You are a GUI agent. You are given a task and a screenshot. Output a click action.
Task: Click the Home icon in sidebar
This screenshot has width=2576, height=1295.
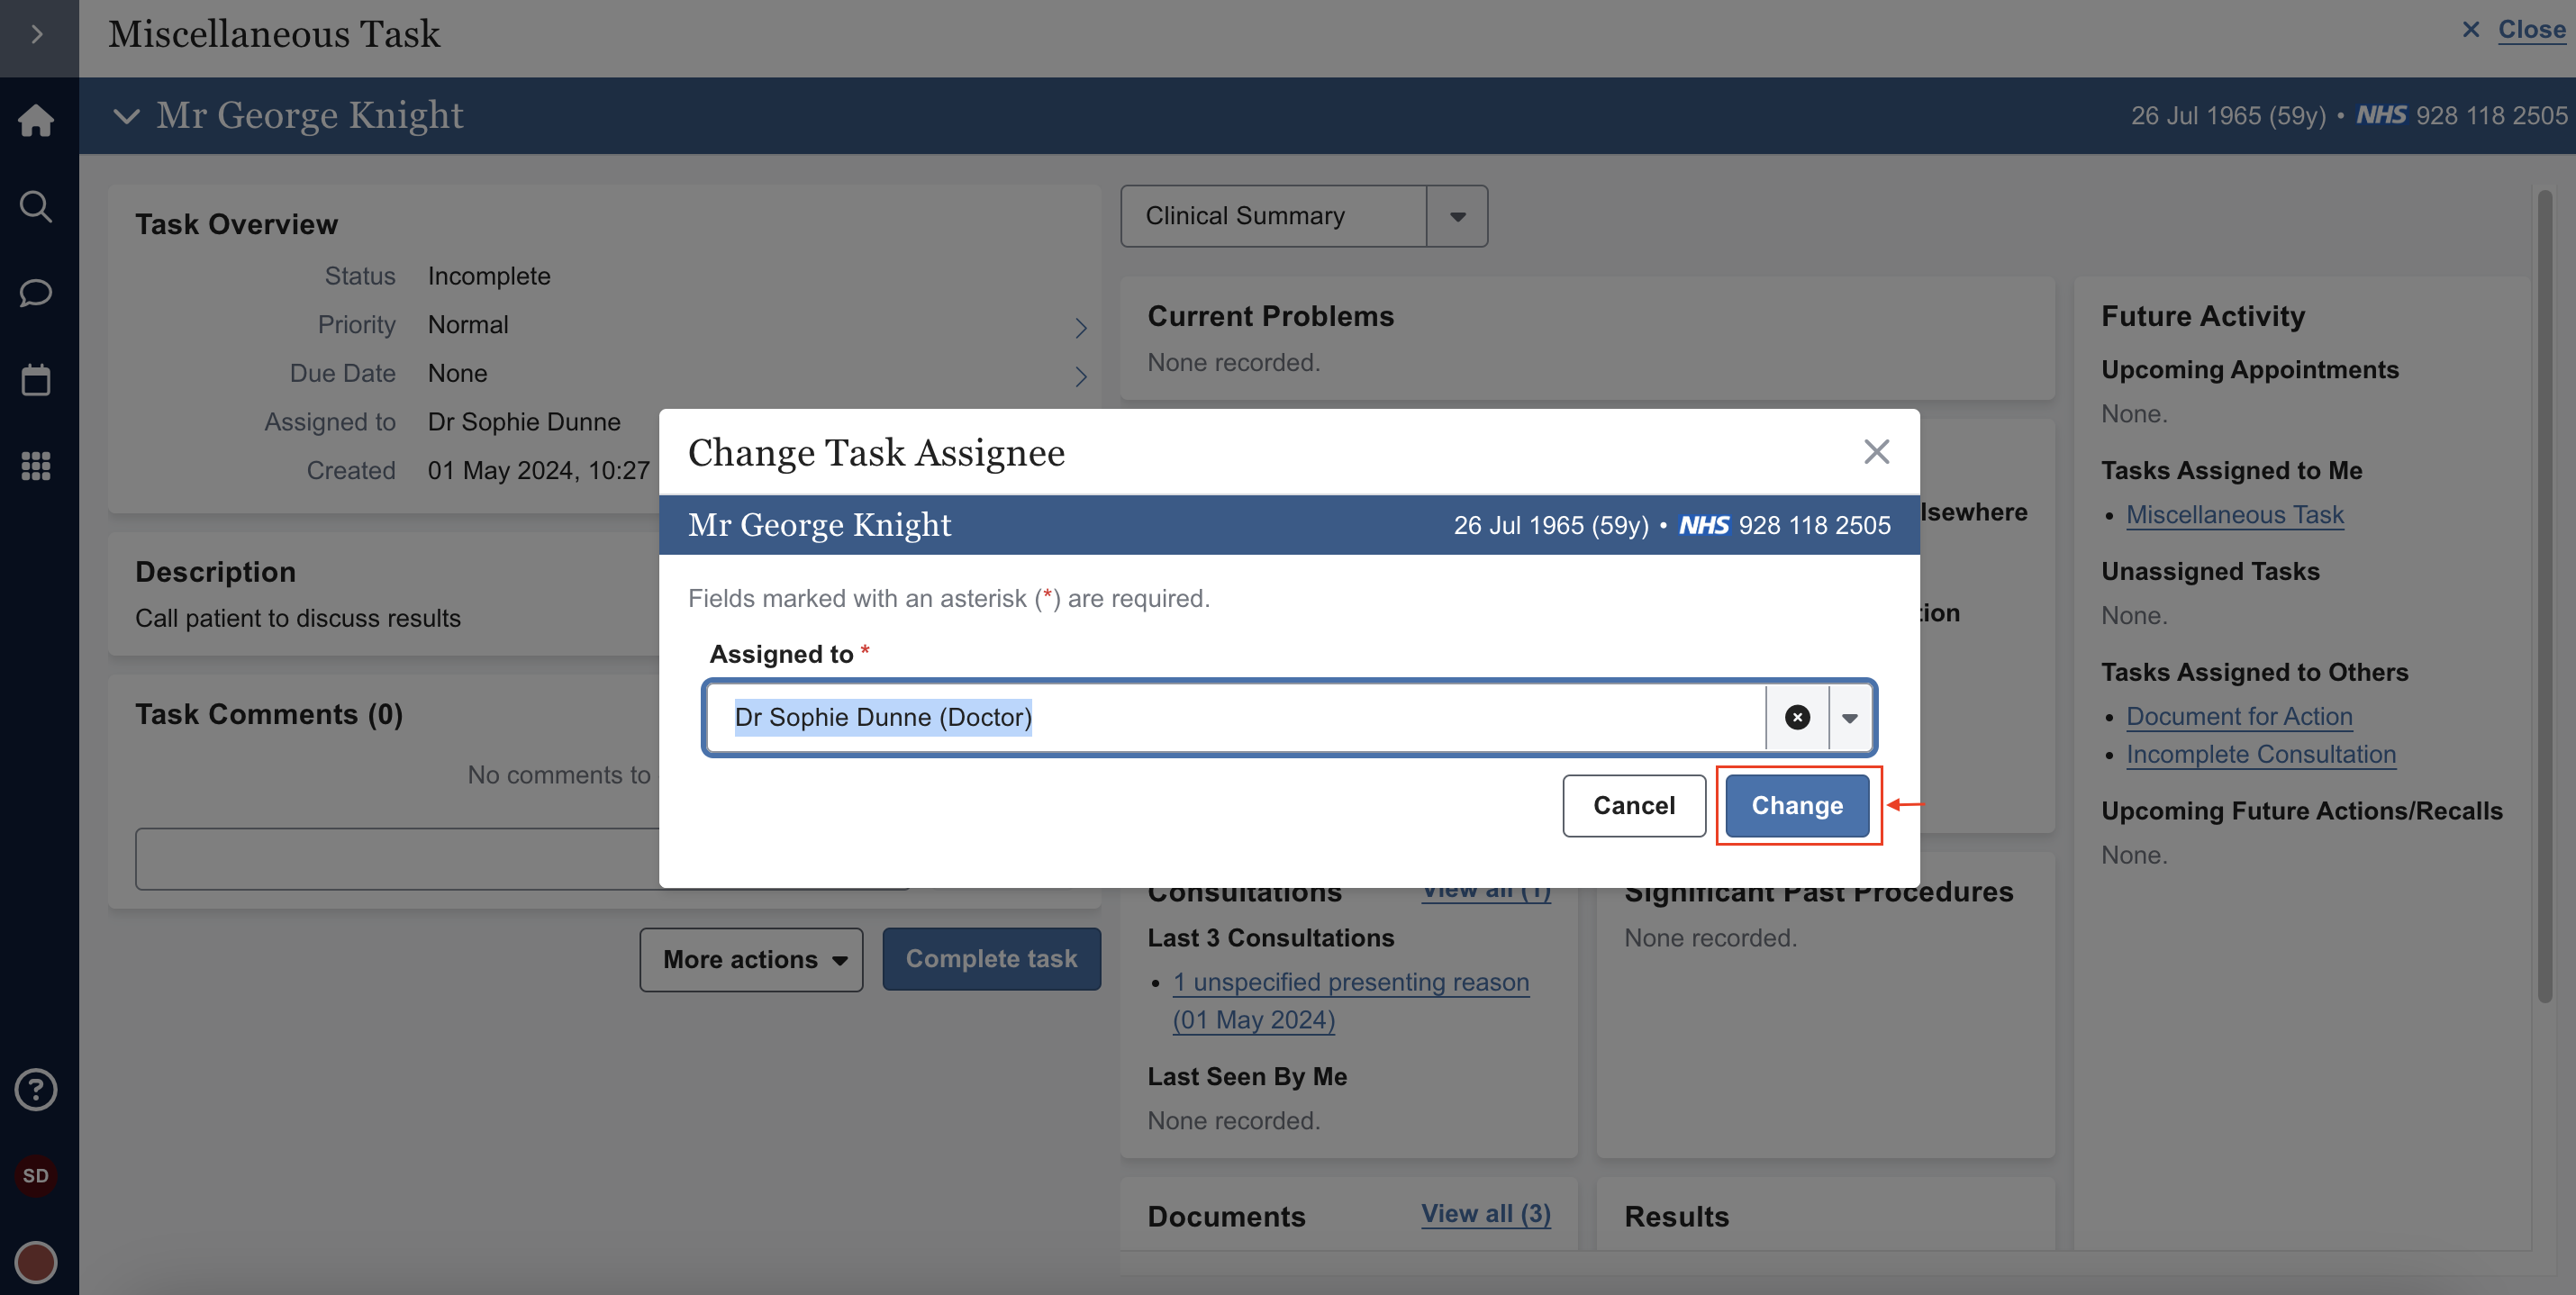click(36, 120)
